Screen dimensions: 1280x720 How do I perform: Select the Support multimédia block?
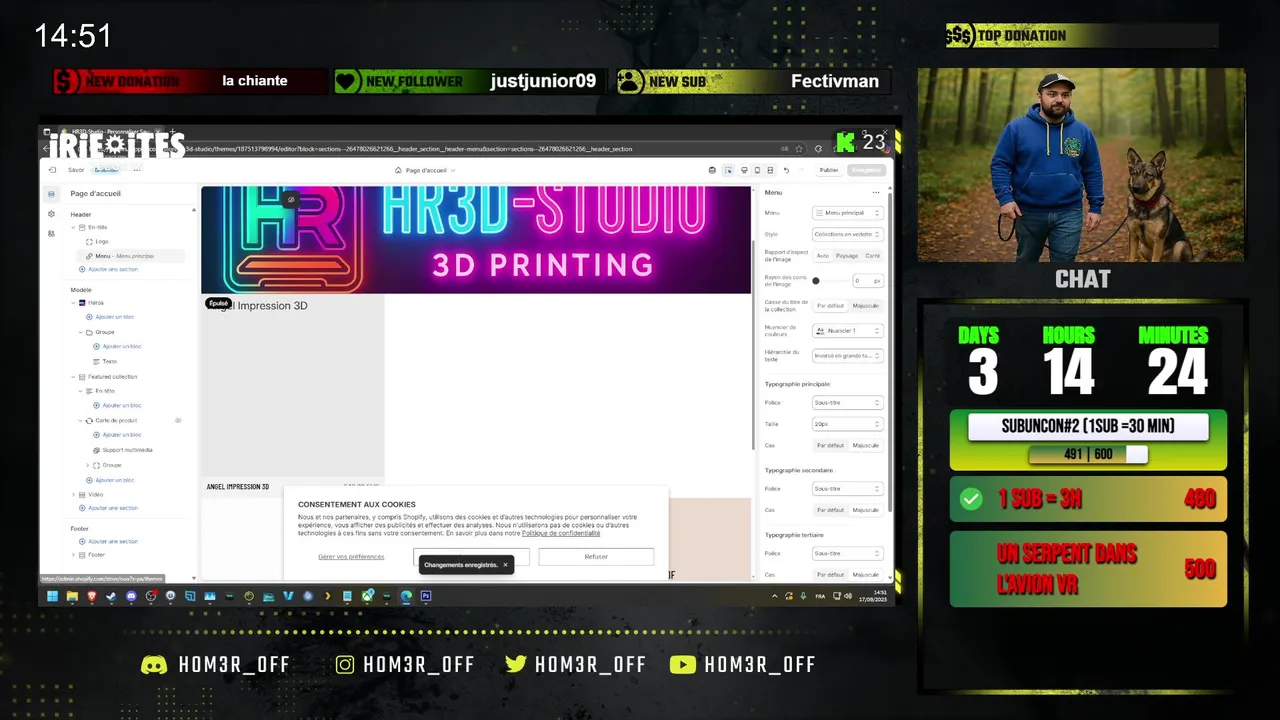[127, 450]
